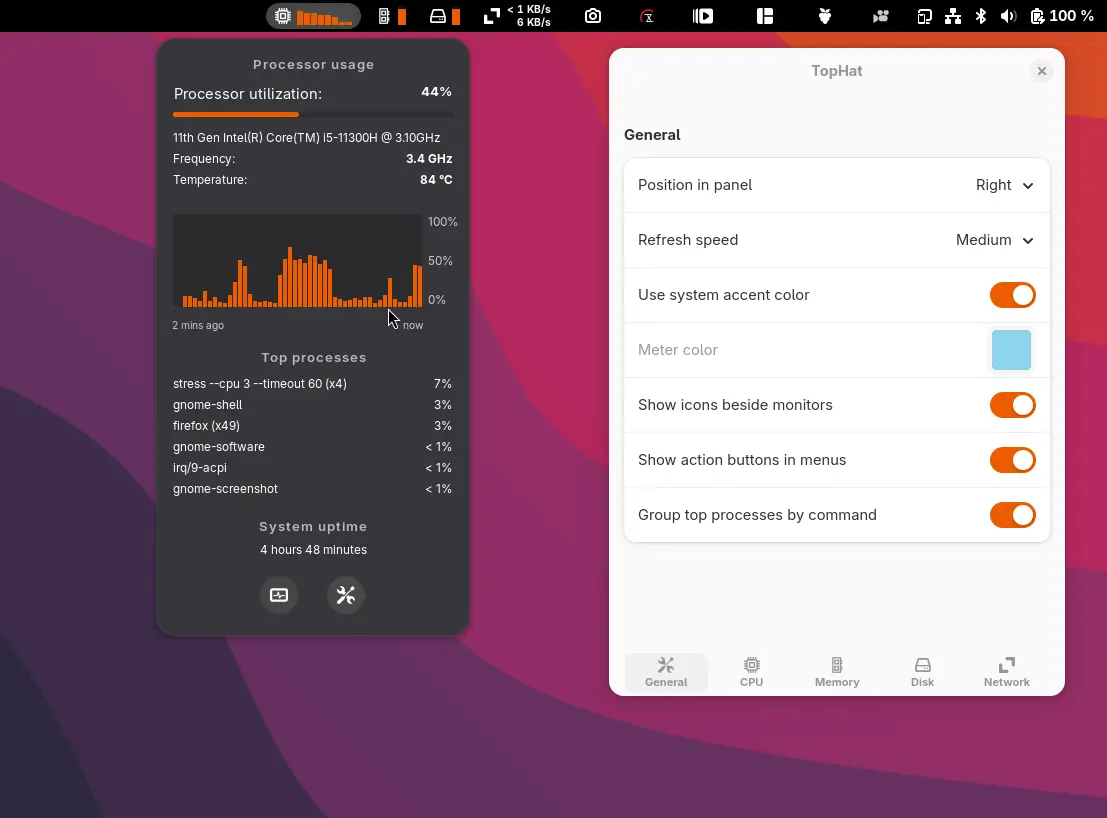Click the light blue Meter color swatch
The image size is (1107, 818).
tap(1011, 351)
